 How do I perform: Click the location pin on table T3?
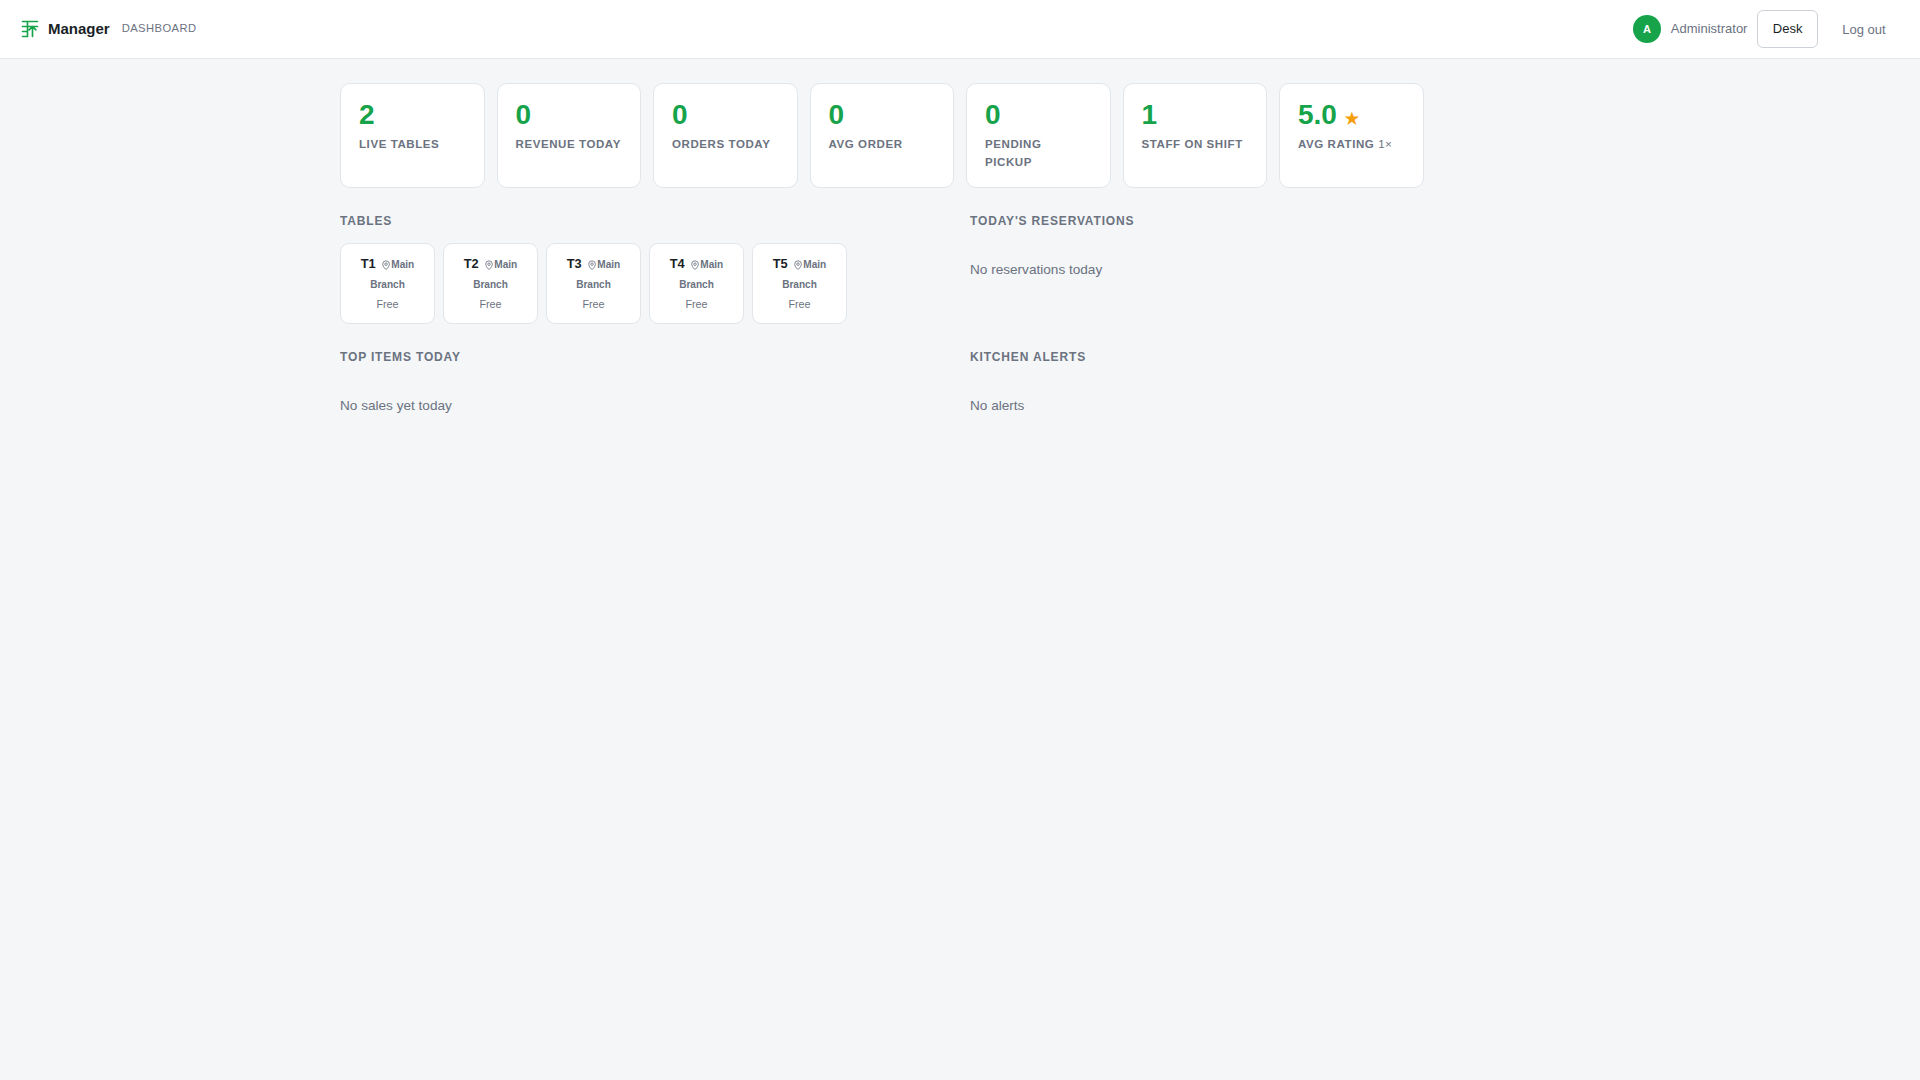[592, 265]
